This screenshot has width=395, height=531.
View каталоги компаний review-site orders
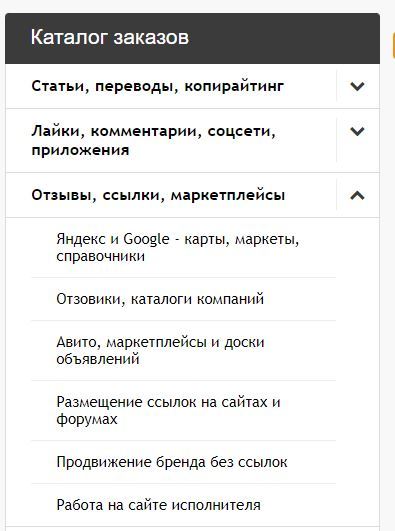[160, 299]
